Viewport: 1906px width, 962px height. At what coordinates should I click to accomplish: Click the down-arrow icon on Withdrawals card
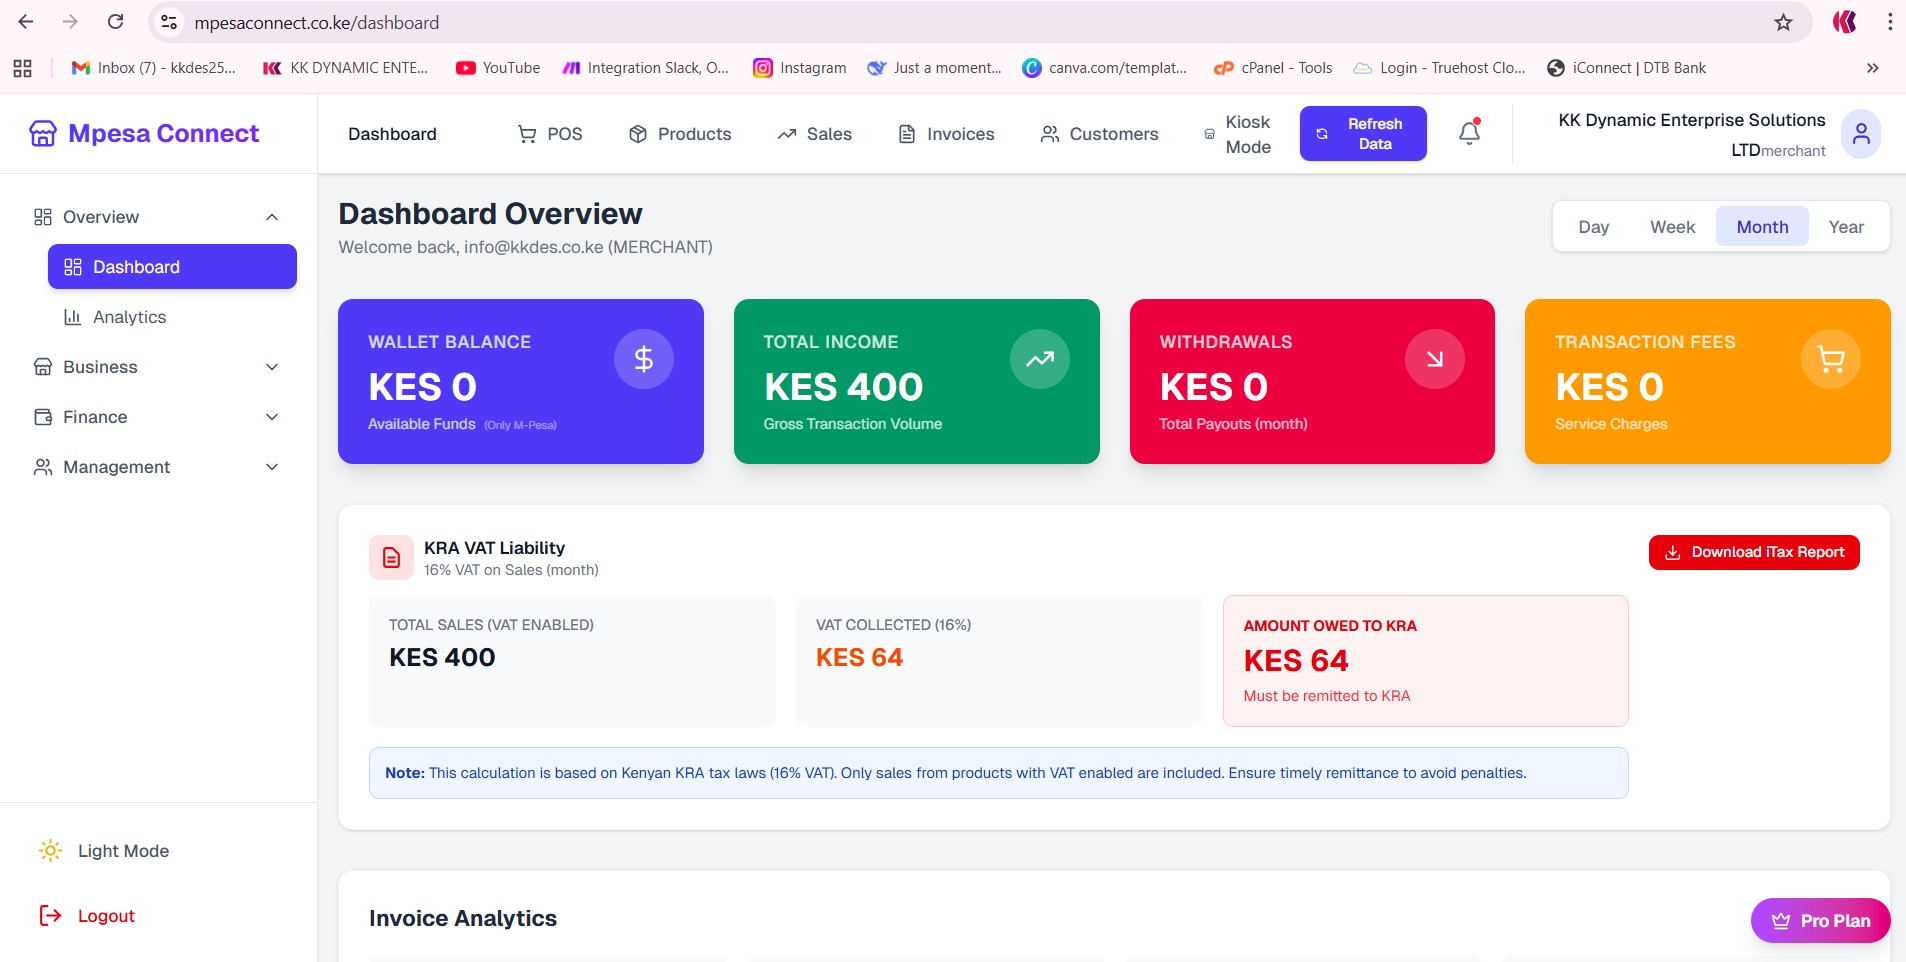coord(1434,359)
